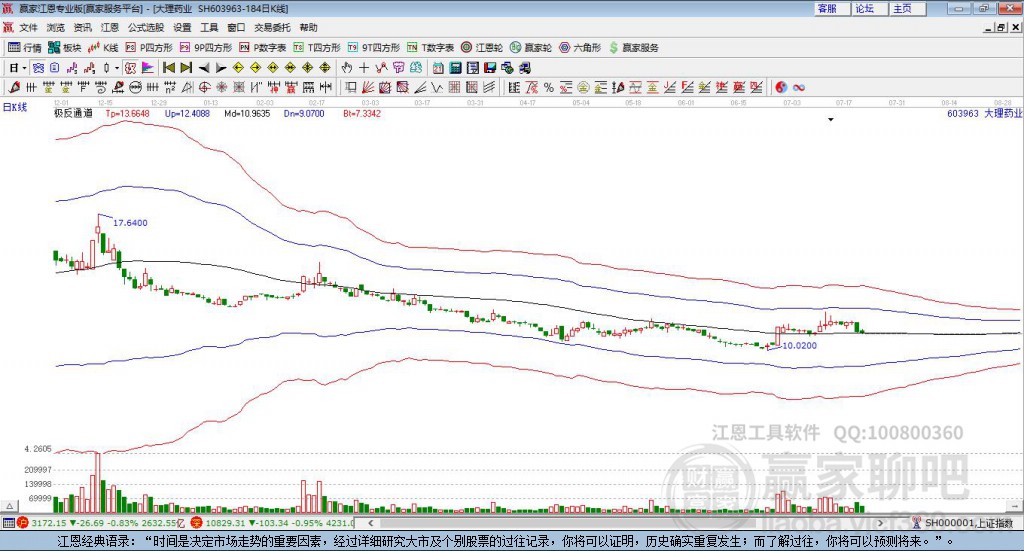1024x551 pixels.
Task: Click the floppy disk save icon
Action: coord(490,68)
